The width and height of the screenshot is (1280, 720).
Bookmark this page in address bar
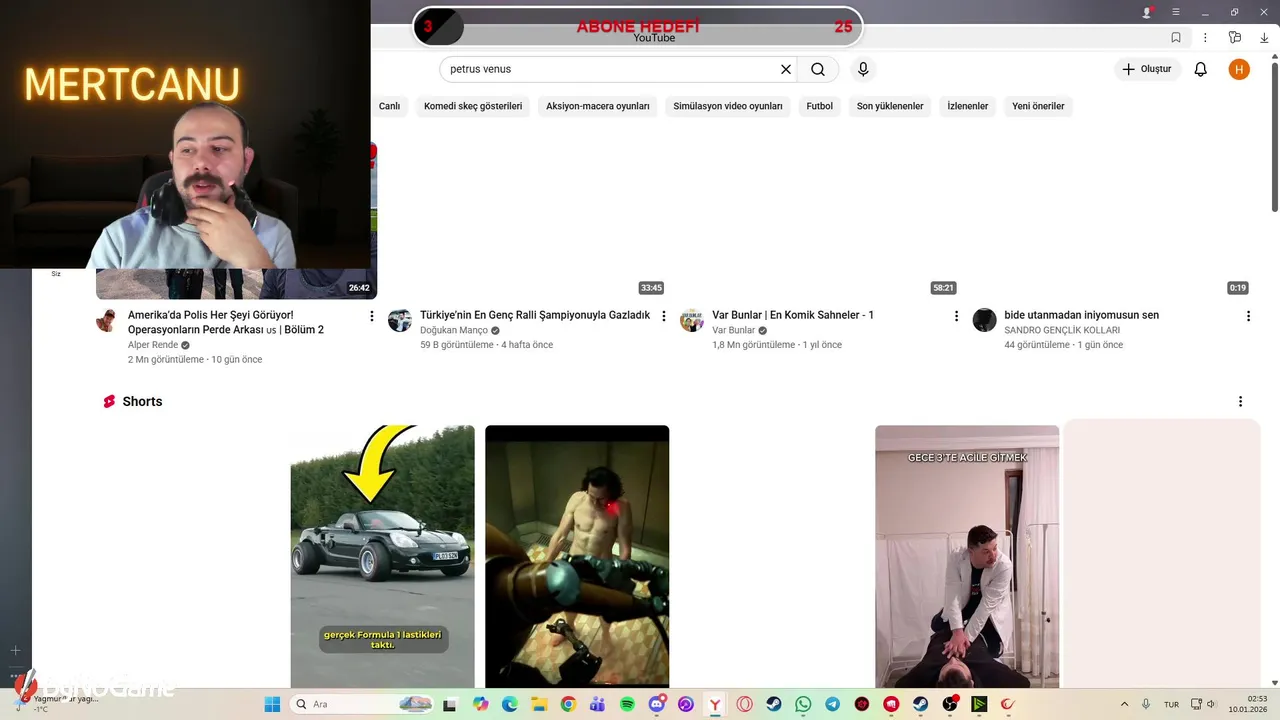pyautogui.click(x=1176, y=37)
